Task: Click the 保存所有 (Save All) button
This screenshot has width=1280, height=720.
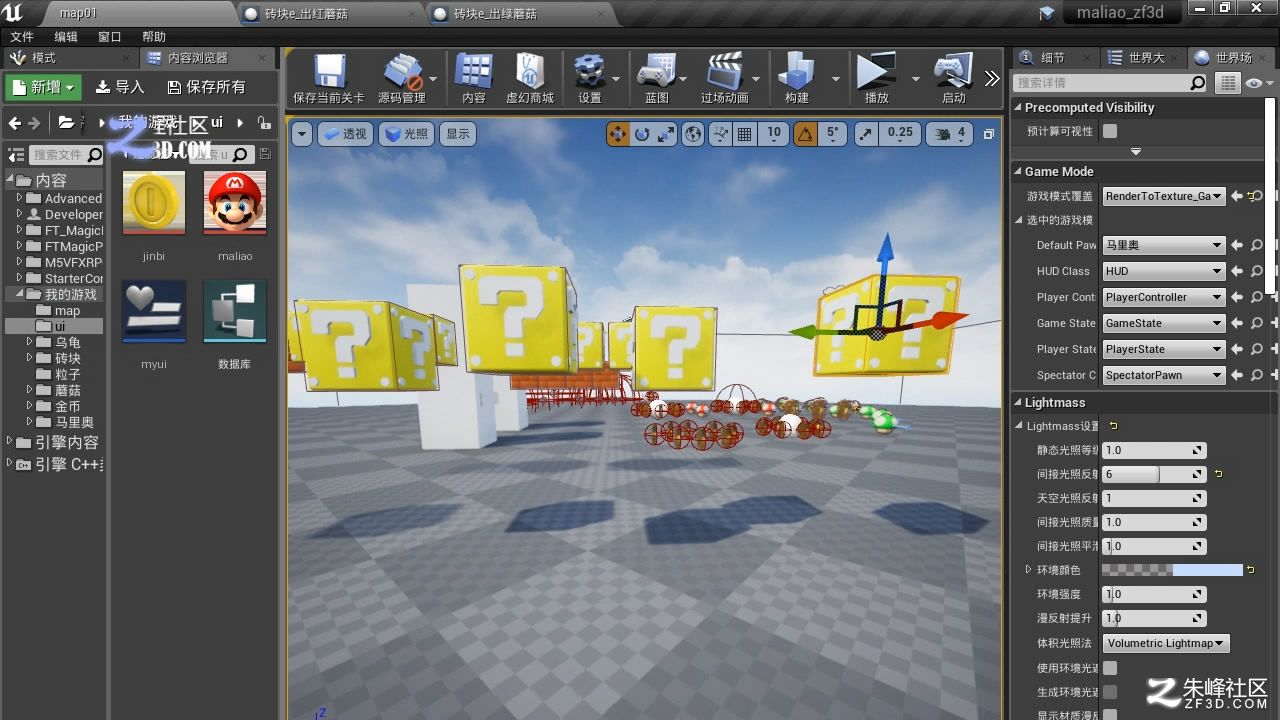Action: (x=206, y=87)
